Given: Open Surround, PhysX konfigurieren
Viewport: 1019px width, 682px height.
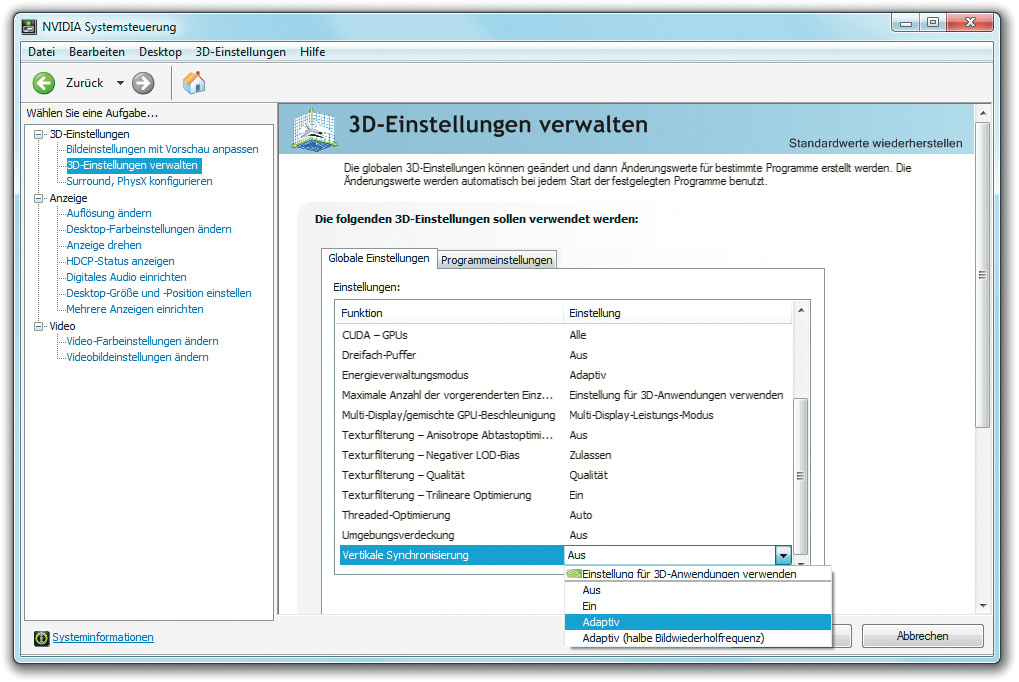Looking at the screenshot, I should point(139,181).
